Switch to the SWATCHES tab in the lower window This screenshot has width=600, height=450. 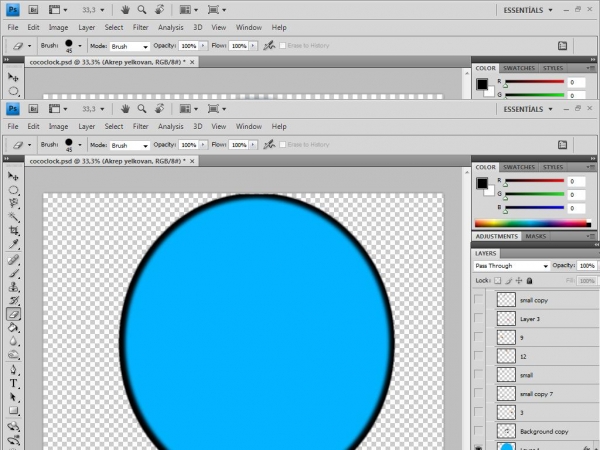tap(519, 167)
